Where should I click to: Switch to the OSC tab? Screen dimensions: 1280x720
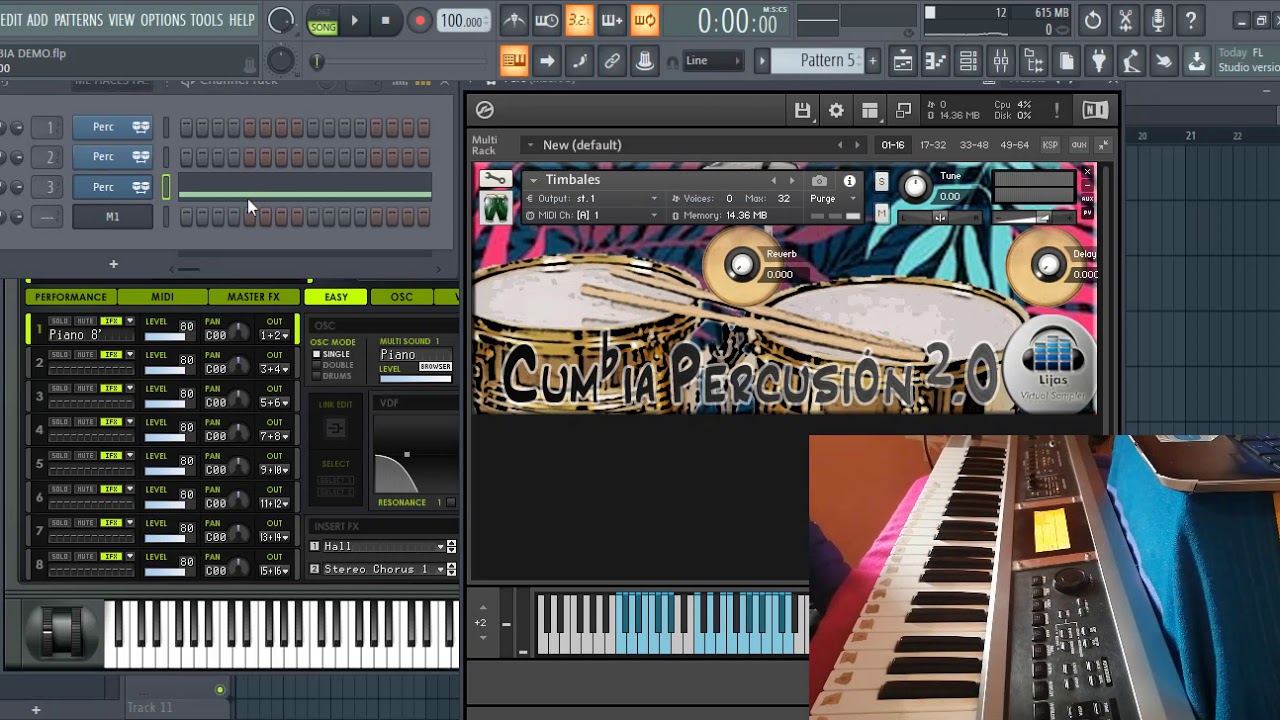pos(401,297)
